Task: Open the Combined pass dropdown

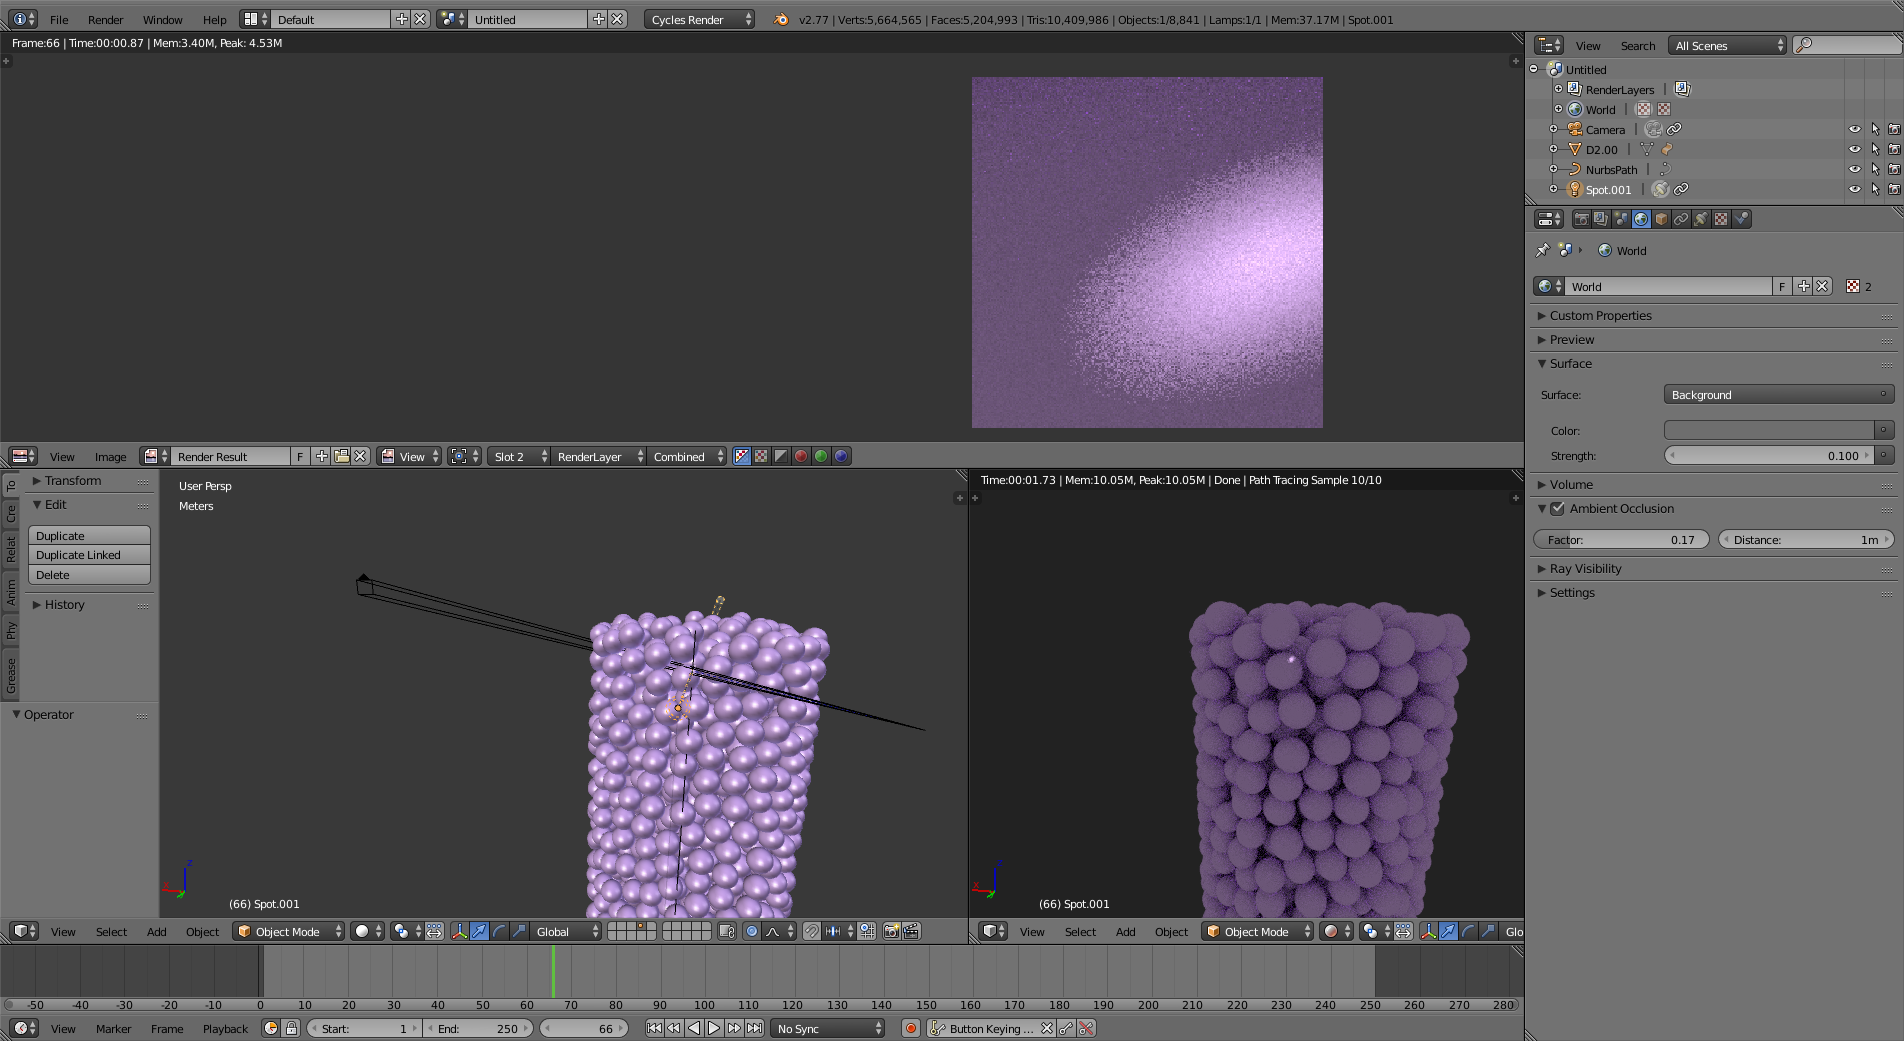Action: pos(687,456)
